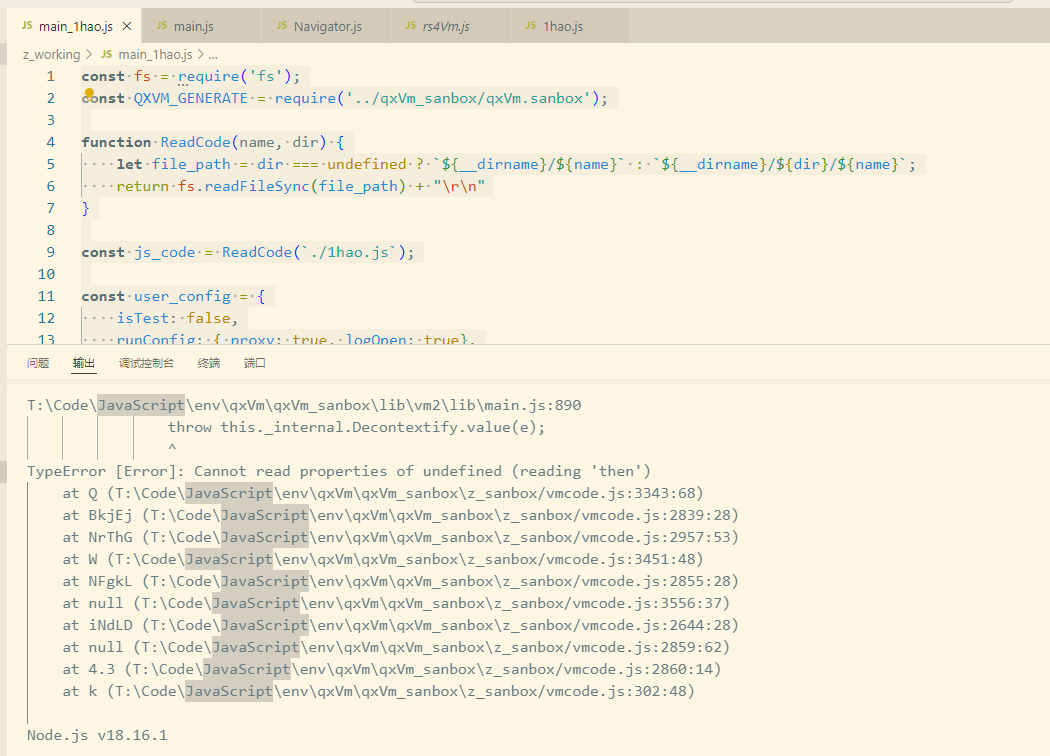Screen dimensions: 1050x756
Task: Click JS icon on main.js tab
Action: [x=161, y=25]
